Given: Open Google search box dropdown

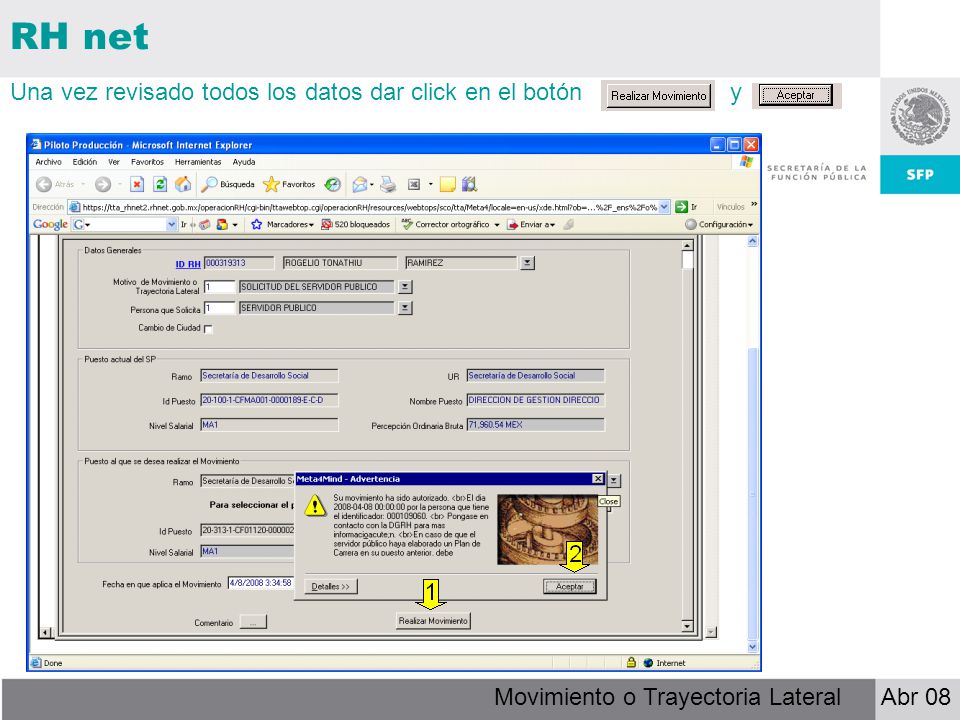Looking at the screenshot, I should [x=171, y=225].
